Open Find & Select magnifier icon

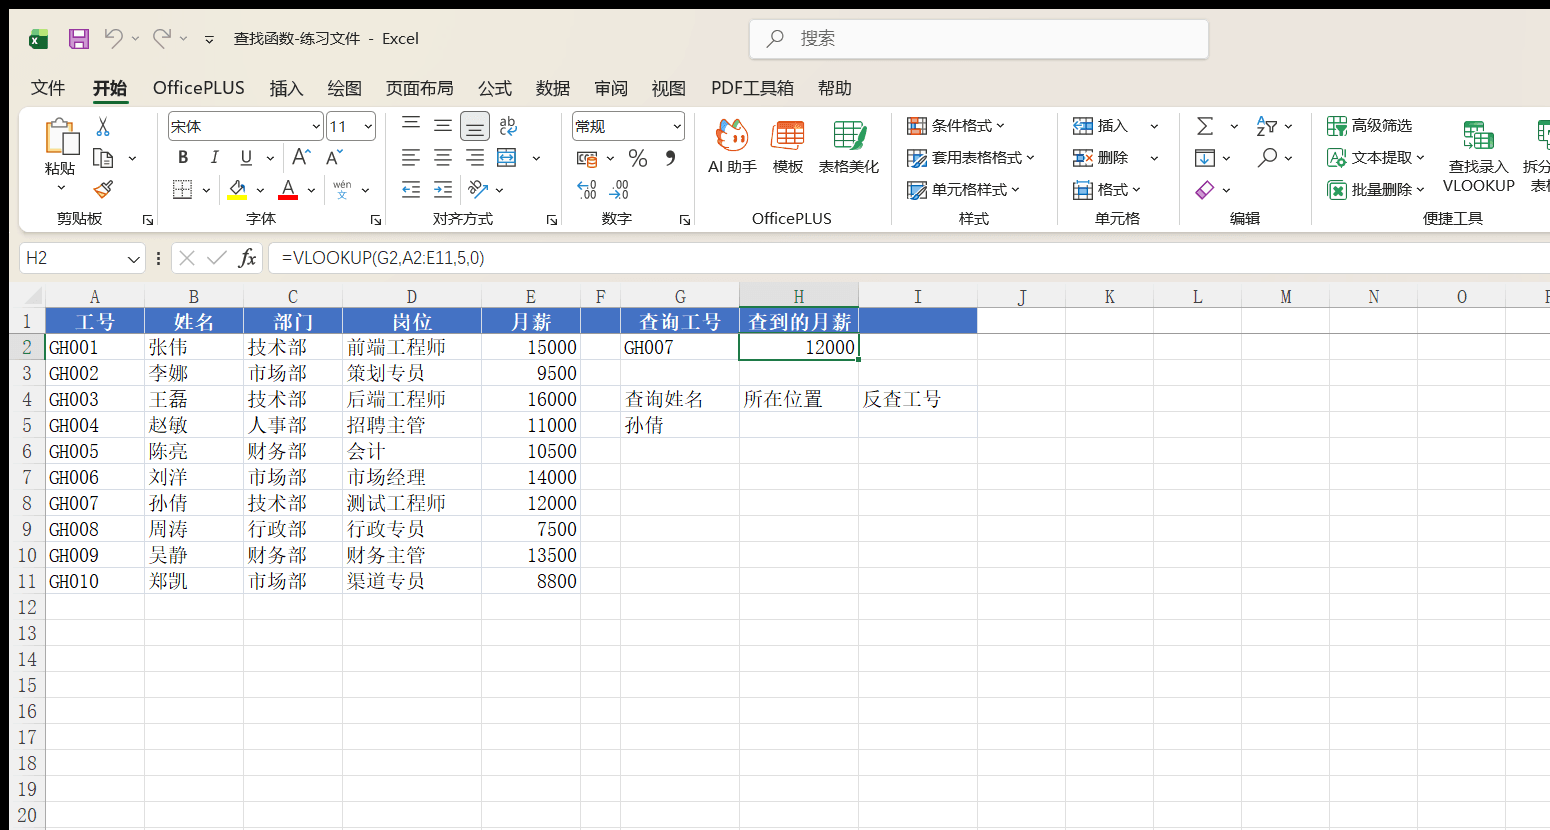(1268, 157)
